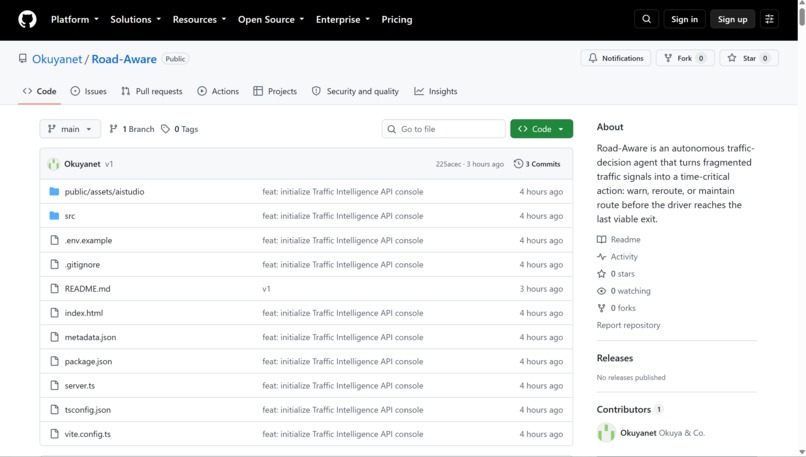This screenshot has width=806, height=457.
Task: Click the Okuyanet contributor avatar
Action: point(606,432)
